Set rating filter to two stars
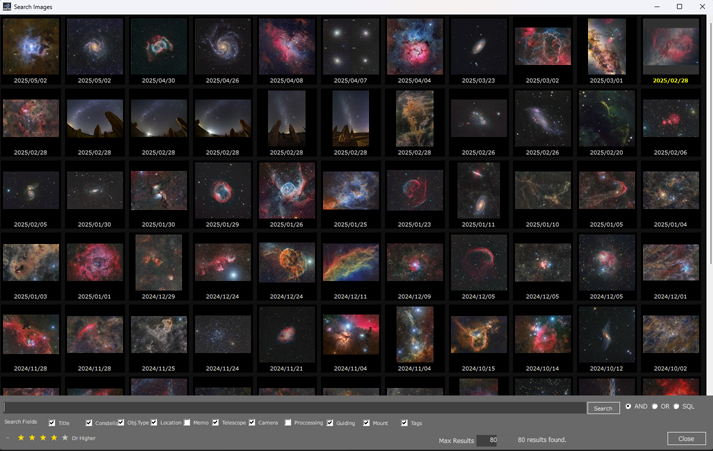The height and width of the screenshot is (451, 713). [x=32, y=438]
